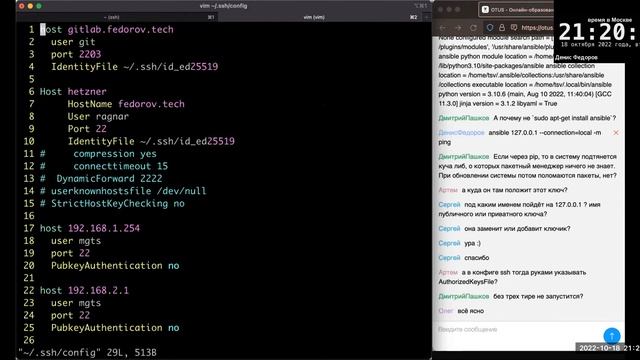Click the Moscow time clock overlay

tap(597, 32)
